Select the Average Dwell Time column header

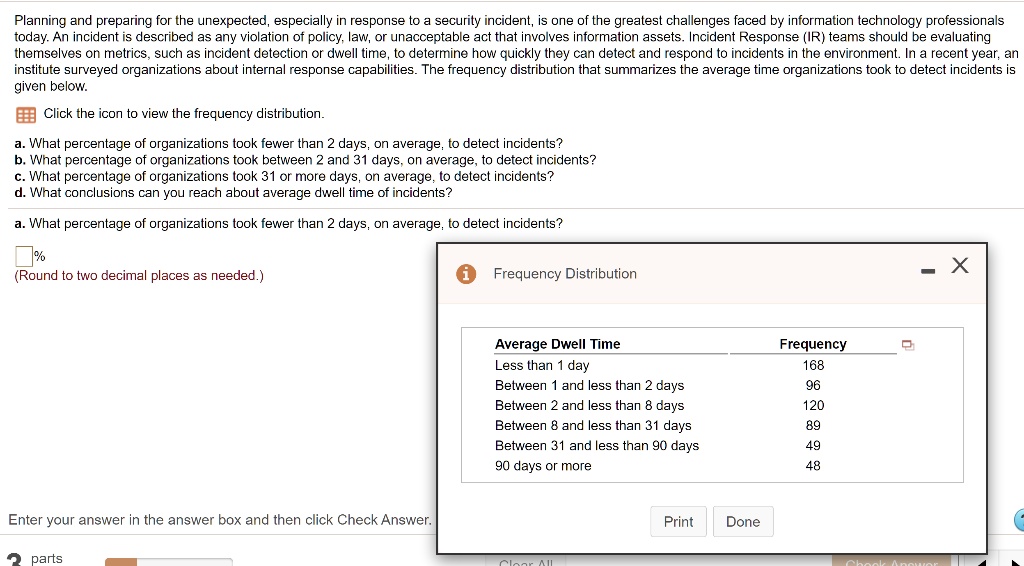[x=557, y=344]
